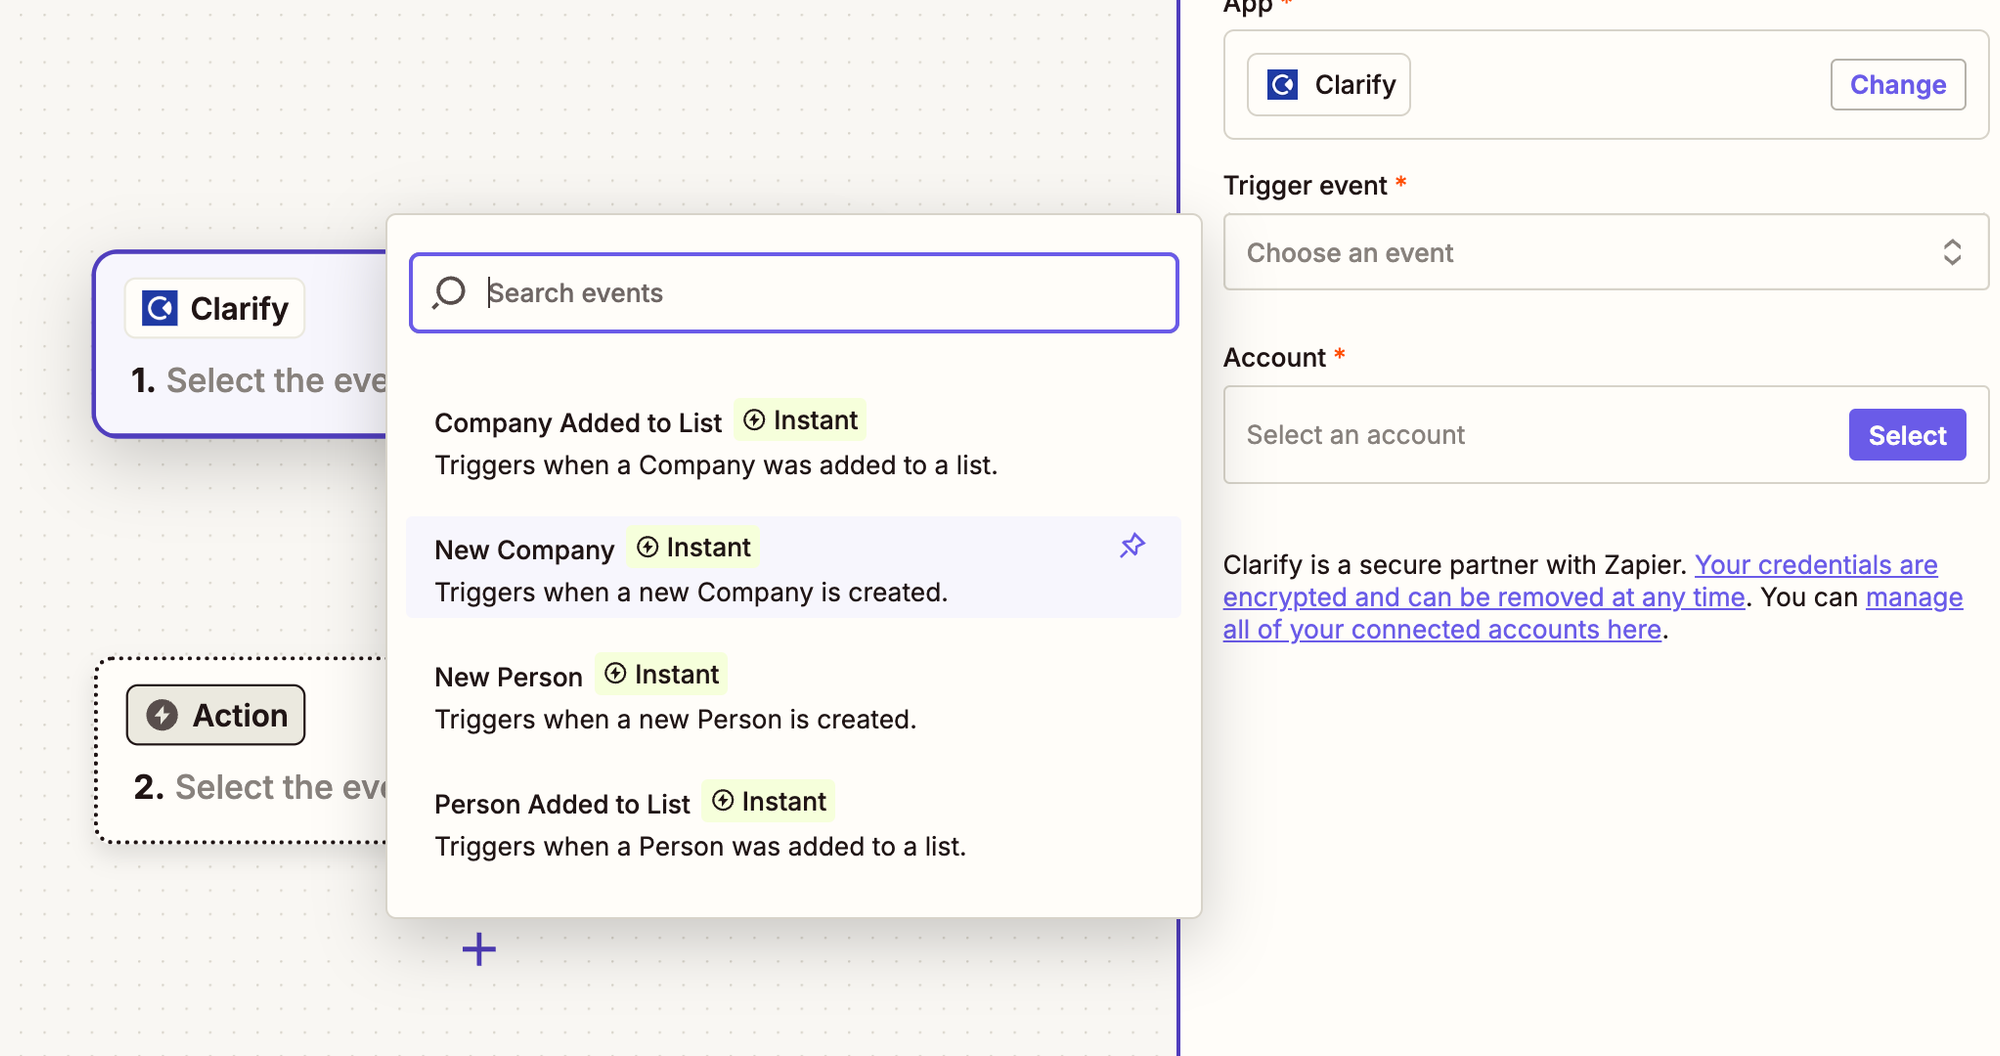Click the Change app button
This screenshot has width=2000, height=1056.
pos(1898,85)
